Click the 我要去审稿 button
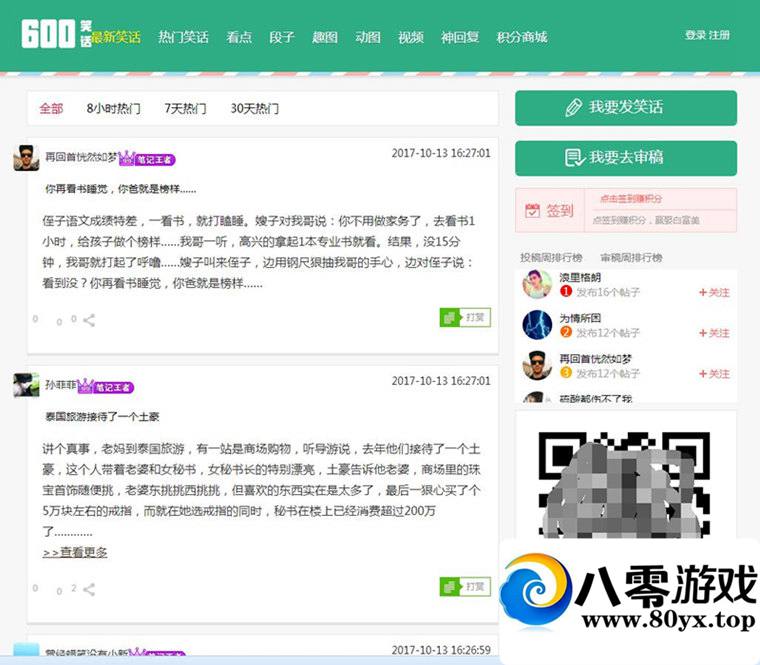760x665 pixels. (625, 157)
